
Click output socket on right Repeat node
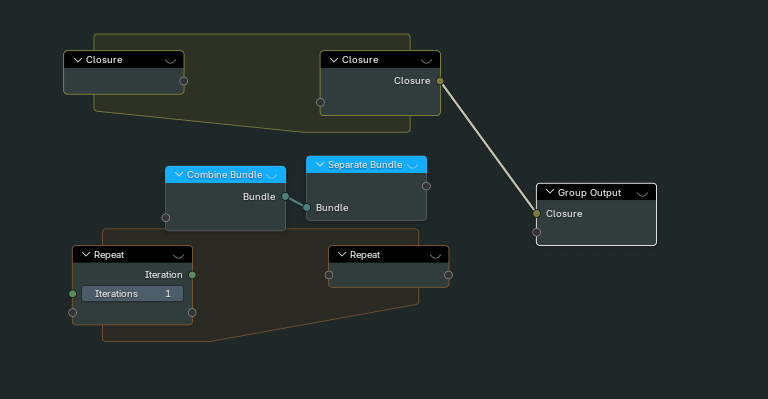pos(448,275)
